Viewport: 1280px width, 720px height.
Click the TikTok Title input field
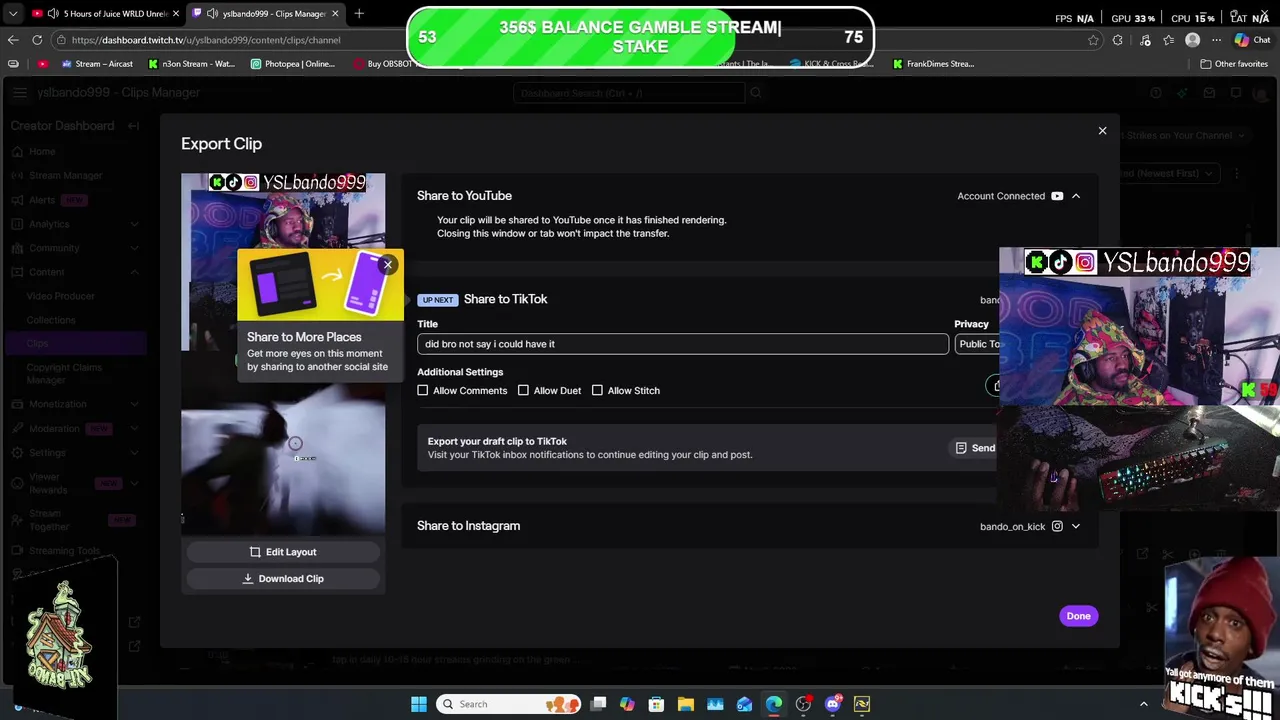682,344
